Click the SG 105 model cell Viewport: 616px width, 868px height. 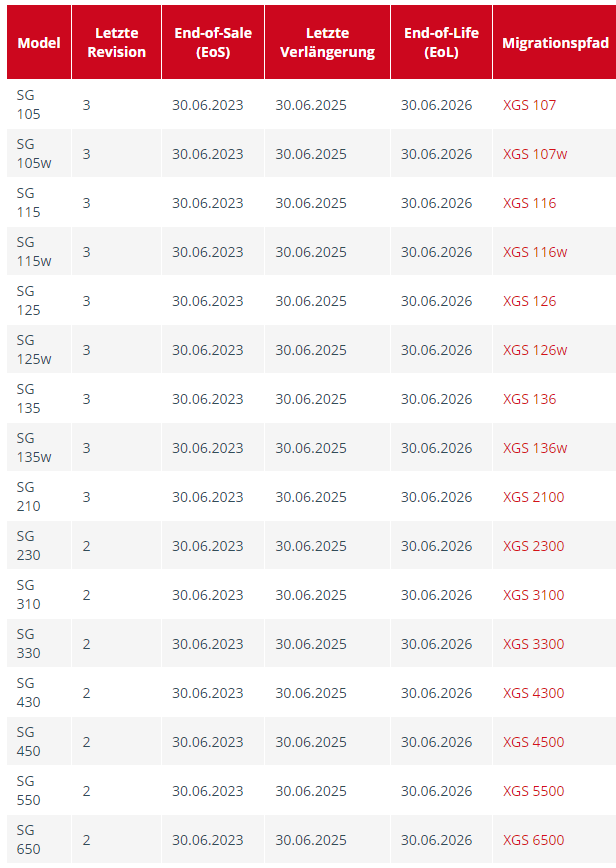39,105
